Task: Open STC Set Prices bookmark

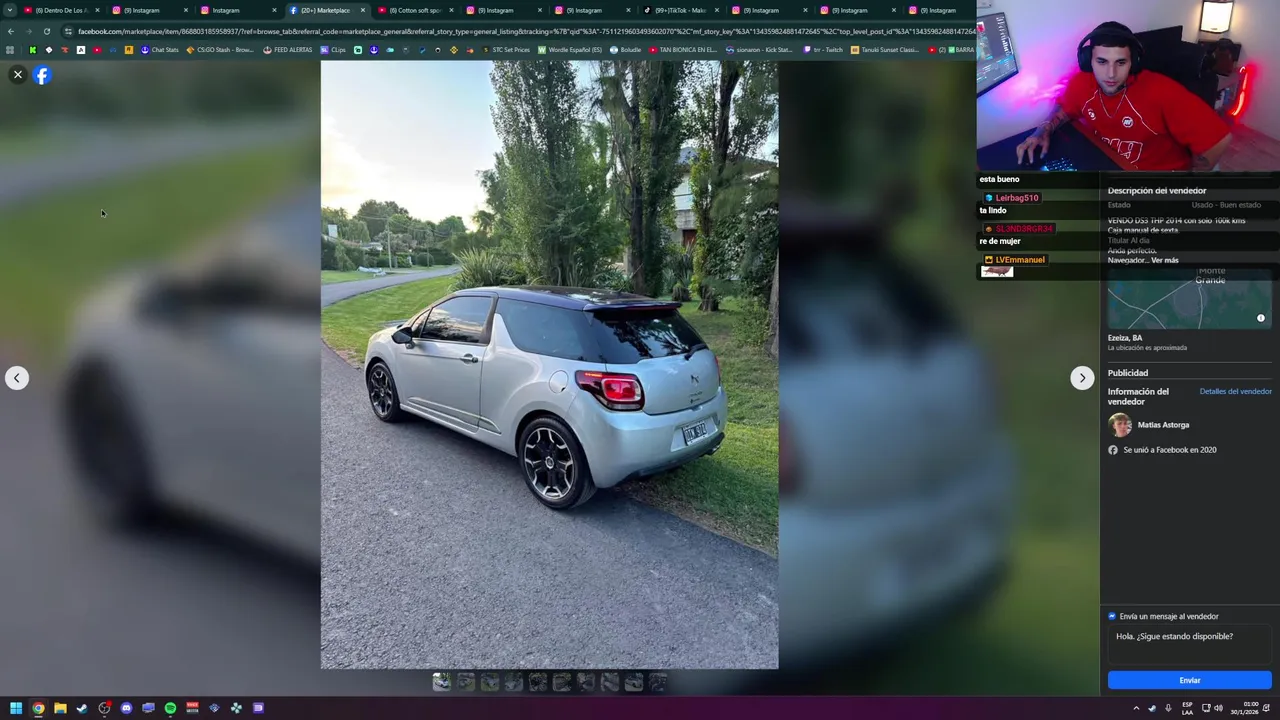Action: [x=506, y=49]
